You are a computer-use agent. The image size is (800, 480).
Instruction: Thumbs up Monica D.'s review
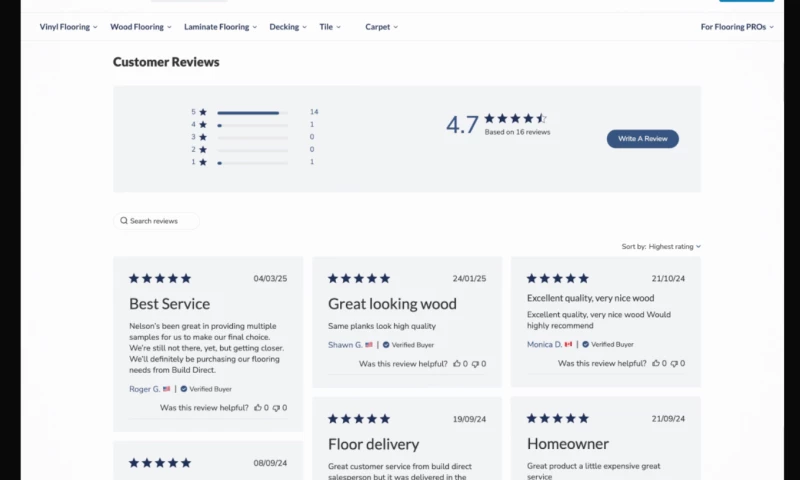click(656, 364)
